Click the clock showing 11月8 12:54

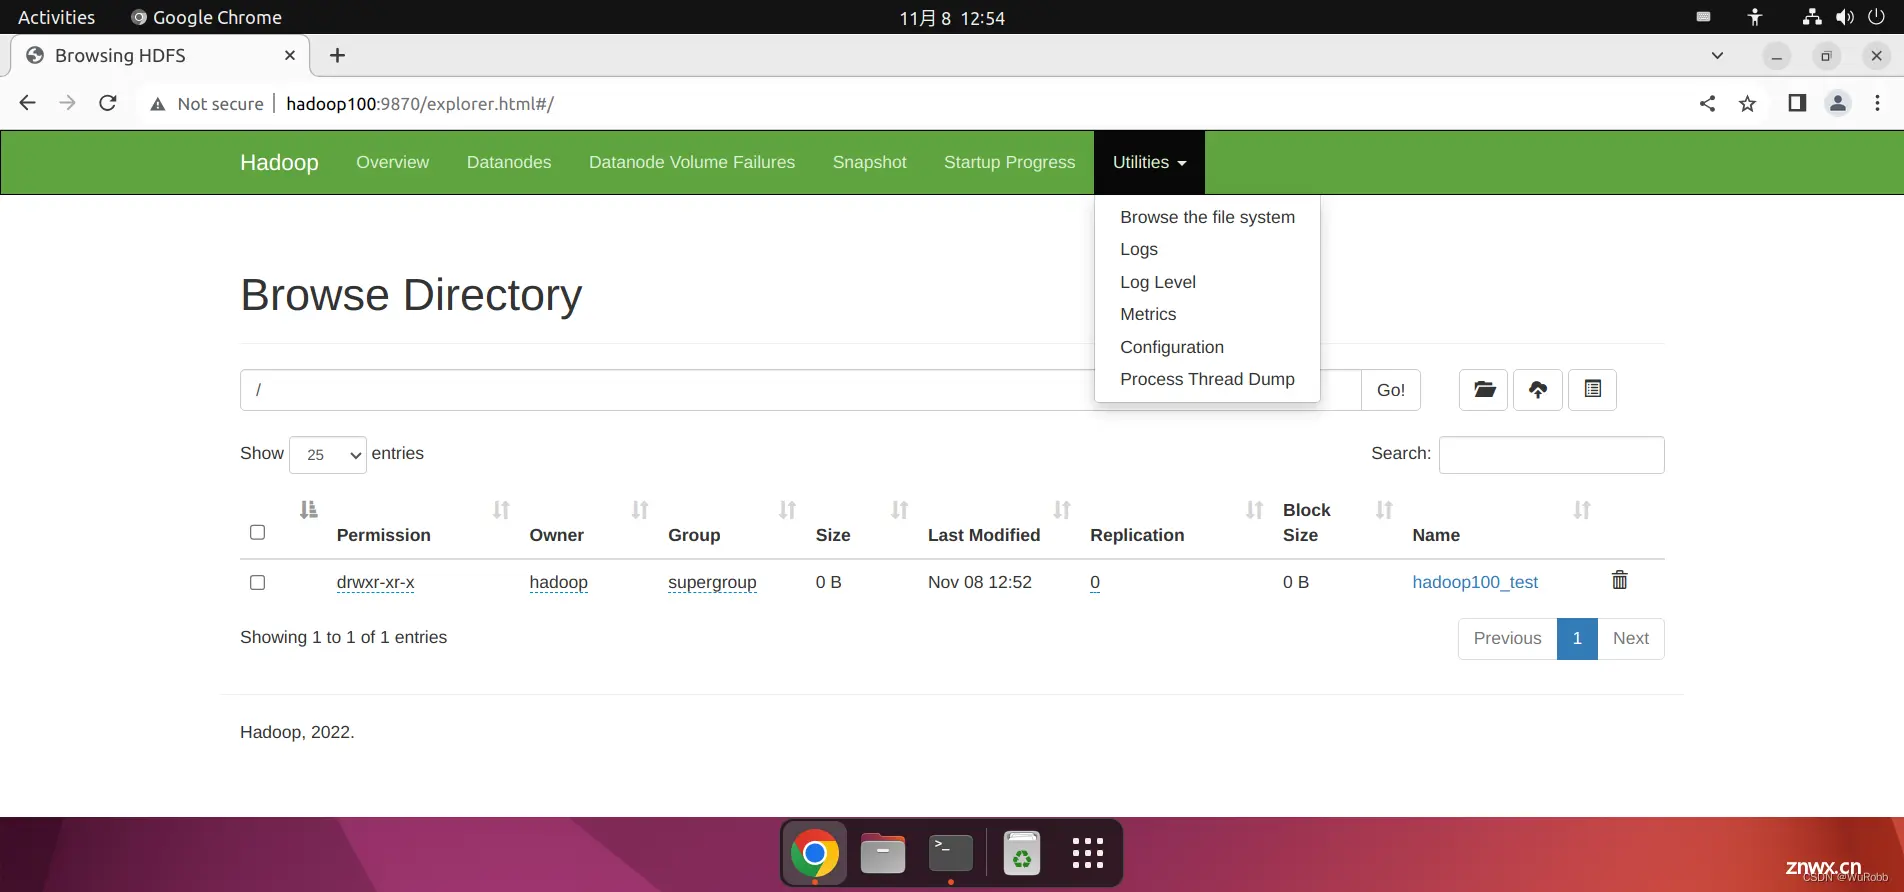tap(952, 18)
